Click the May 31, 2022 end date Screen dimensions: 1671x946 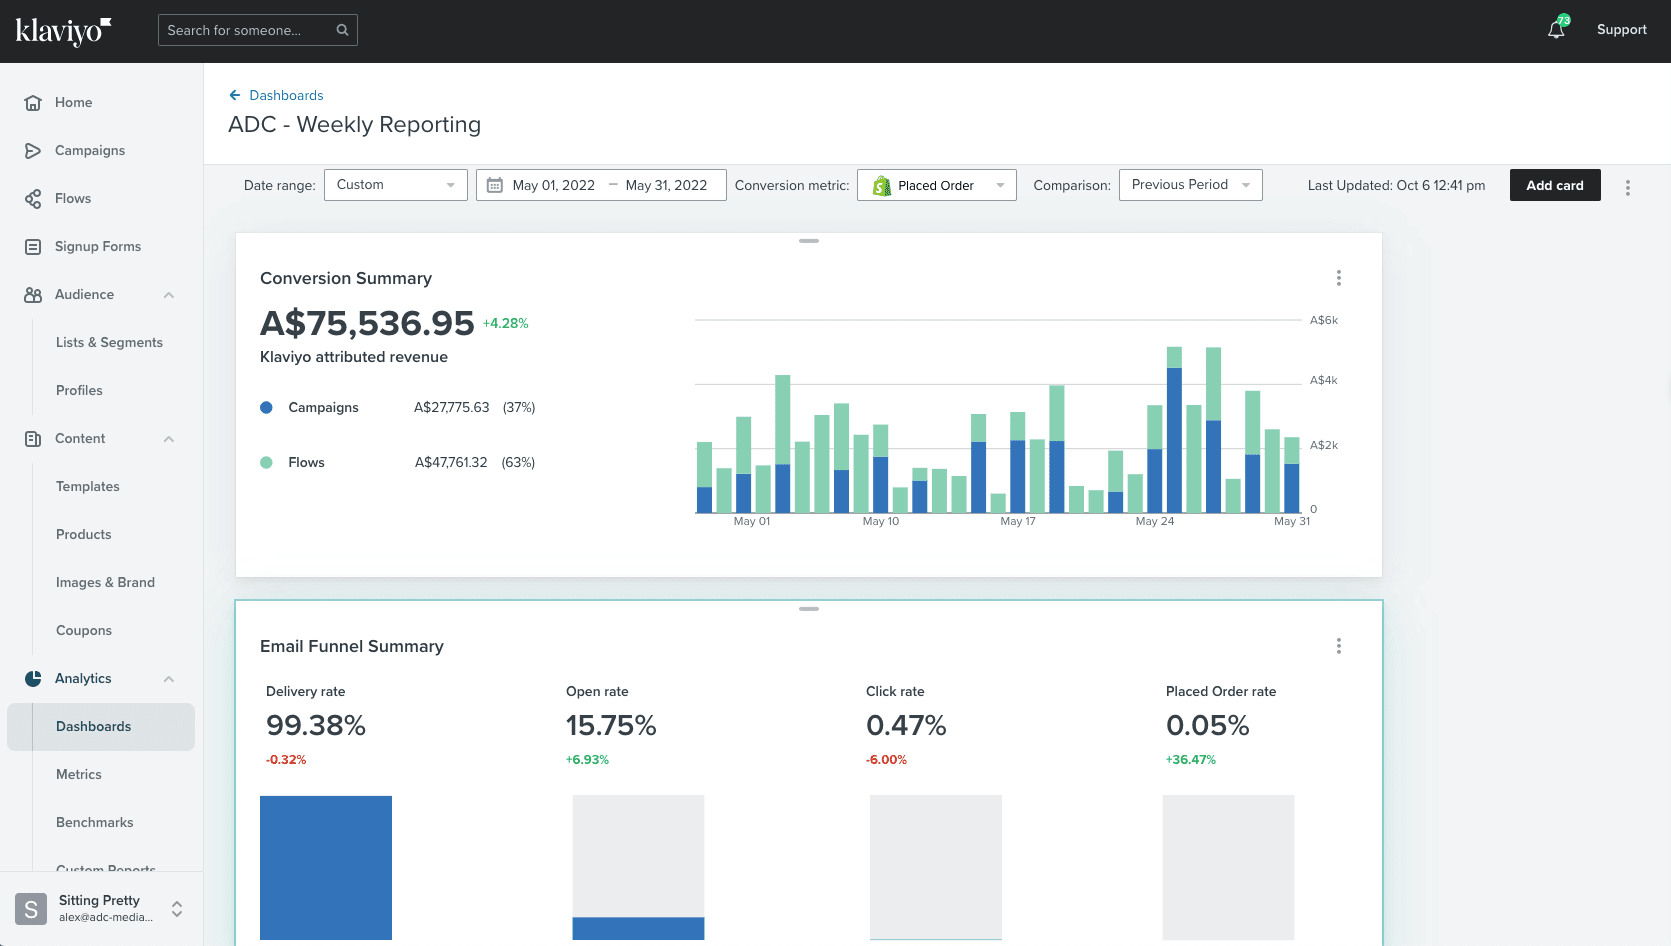666,185
